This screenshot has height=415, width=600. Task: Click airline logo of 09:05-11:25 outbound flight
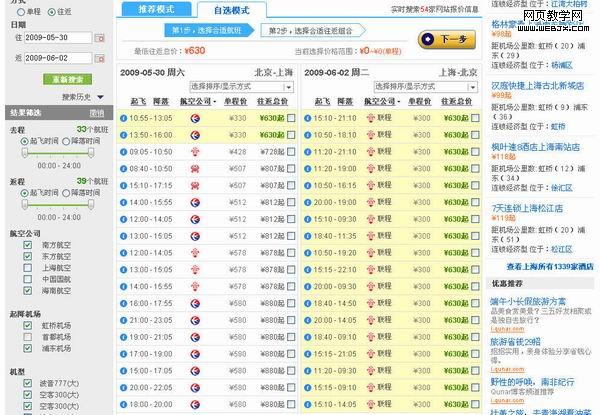195,151
